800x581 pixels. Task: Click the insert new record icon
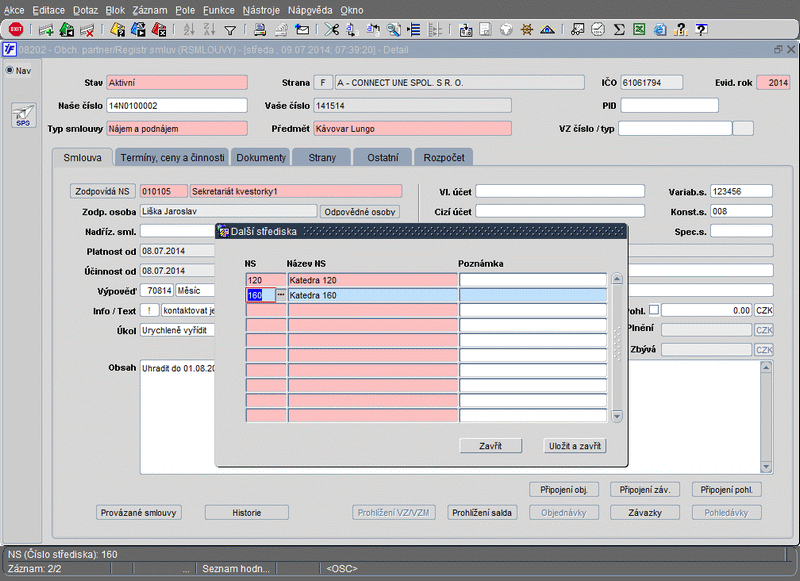click(x=46, y=30)
